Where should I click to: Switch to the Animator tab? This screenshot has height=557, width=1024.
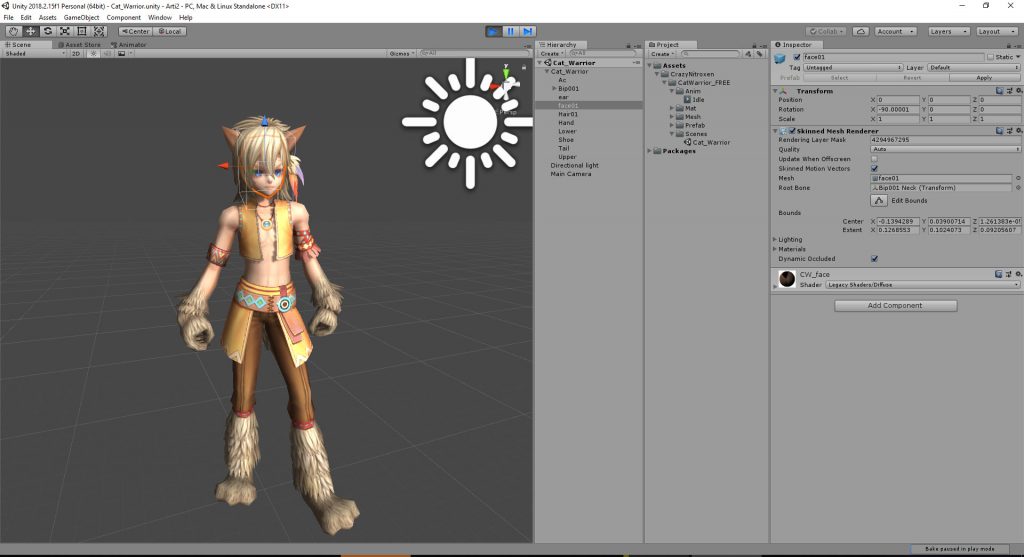click(x=129, y=45)
